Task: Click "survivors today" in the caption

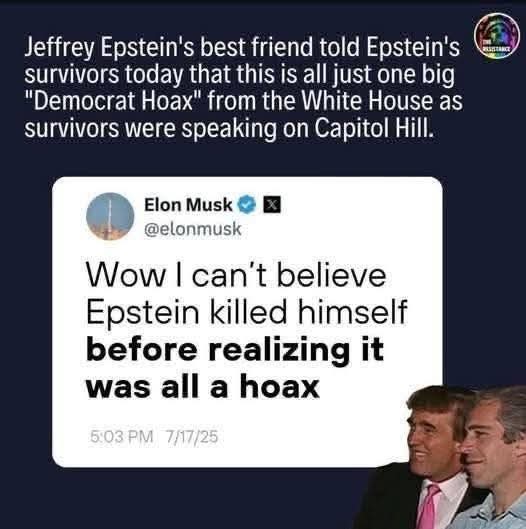Action: [x=104, y=75]
